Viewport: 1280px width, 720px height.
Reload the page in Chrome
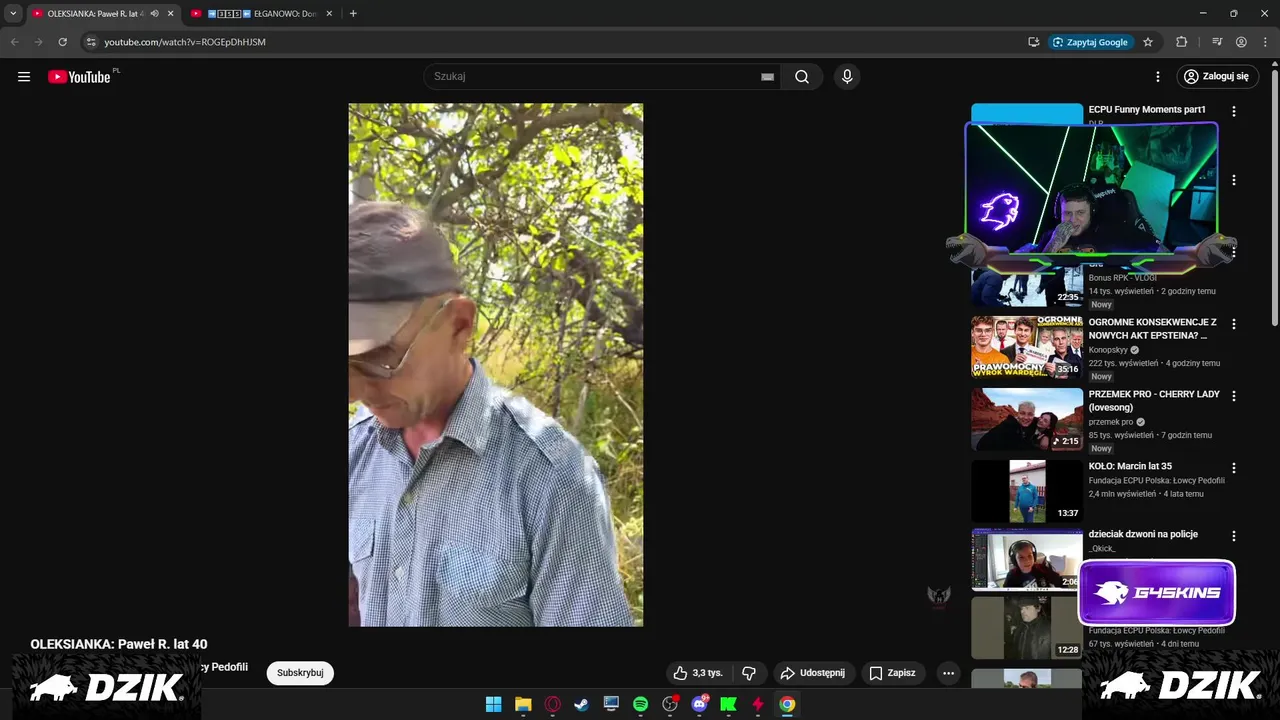click(x=62, y=42)
